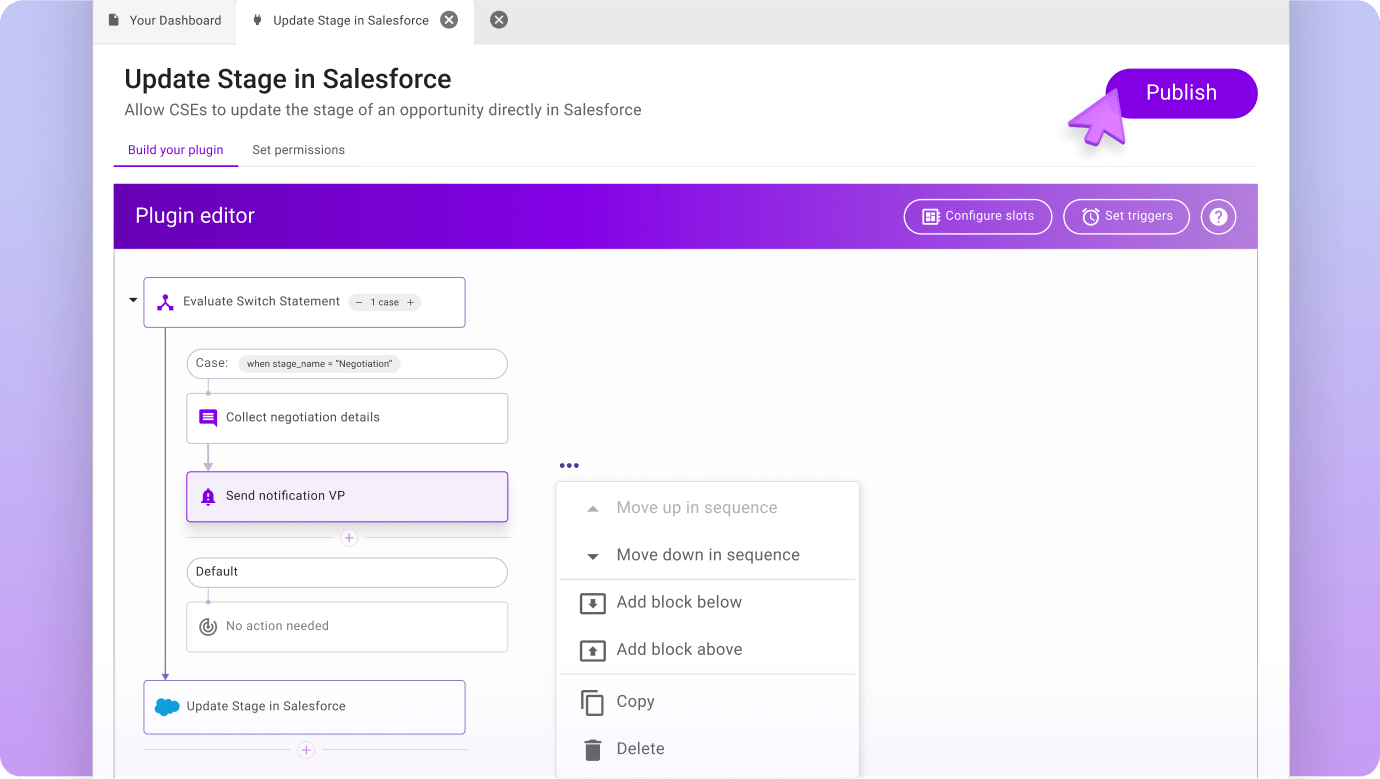
Task: Decrease case count with minus stepper
Action: point(359,302)
